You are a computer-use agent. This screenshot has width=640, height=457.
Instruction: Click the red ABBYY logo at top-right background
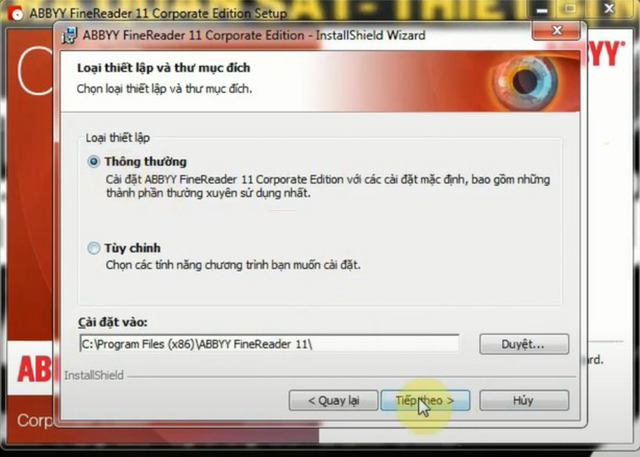pyautogui.click(x=600, y=53)
